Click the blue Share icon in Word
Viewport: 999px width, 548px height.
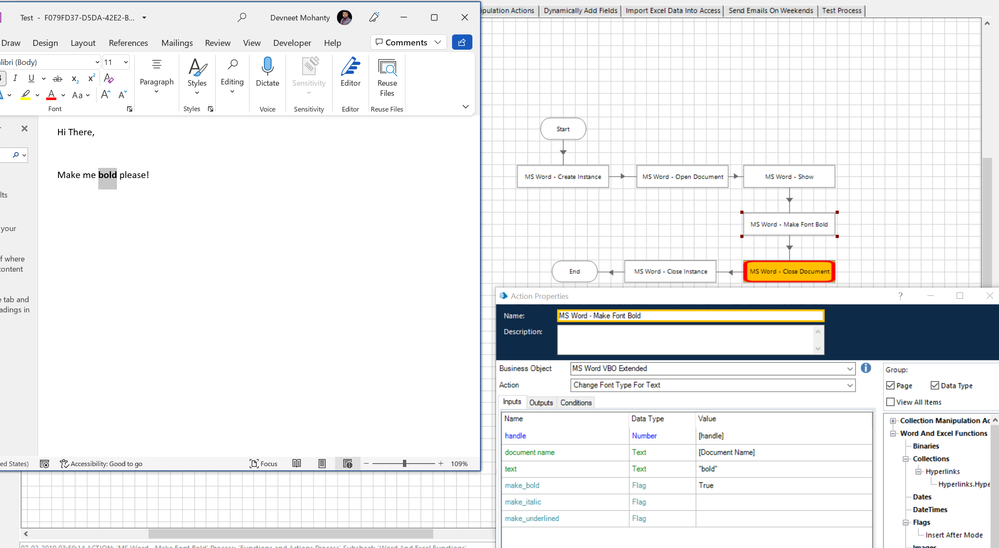click(462, 42)
